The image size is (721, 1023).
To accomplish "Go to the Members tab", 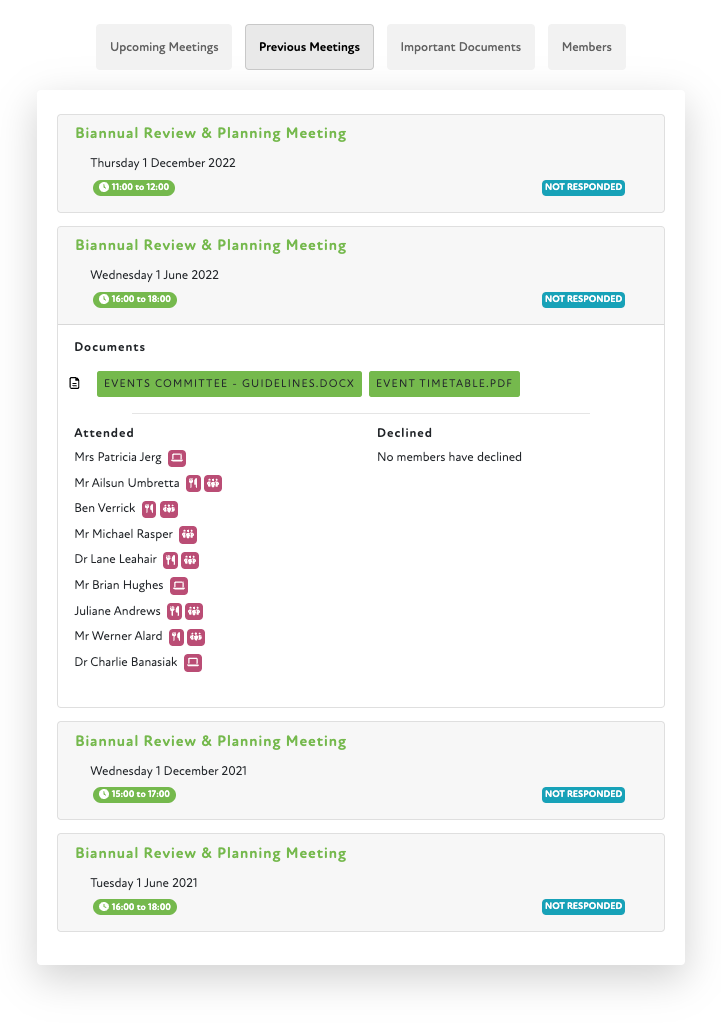I will point(586,47).
